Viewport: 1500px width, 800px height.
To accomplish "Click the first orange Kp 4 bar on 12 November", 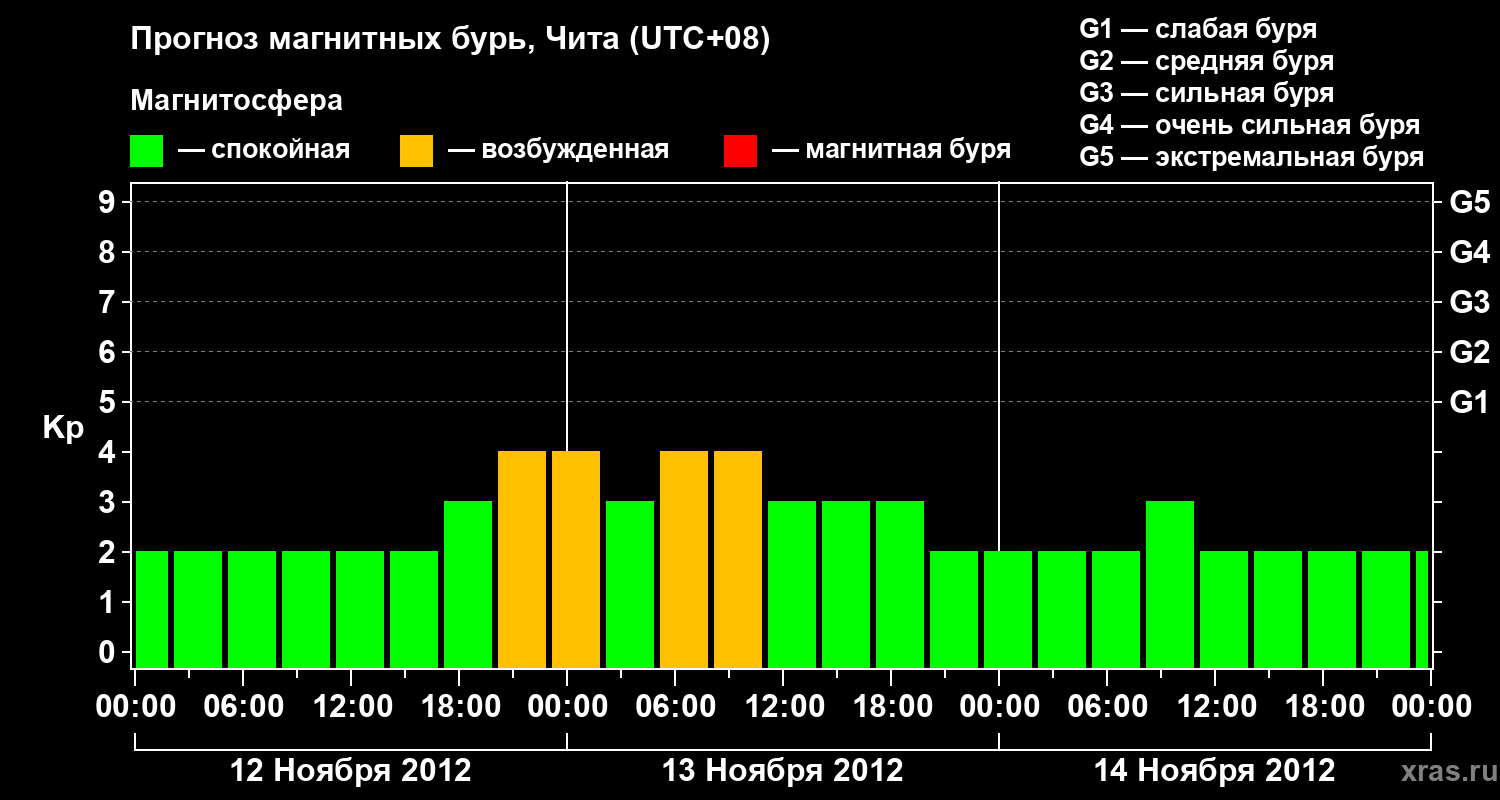I will [522, 559].
